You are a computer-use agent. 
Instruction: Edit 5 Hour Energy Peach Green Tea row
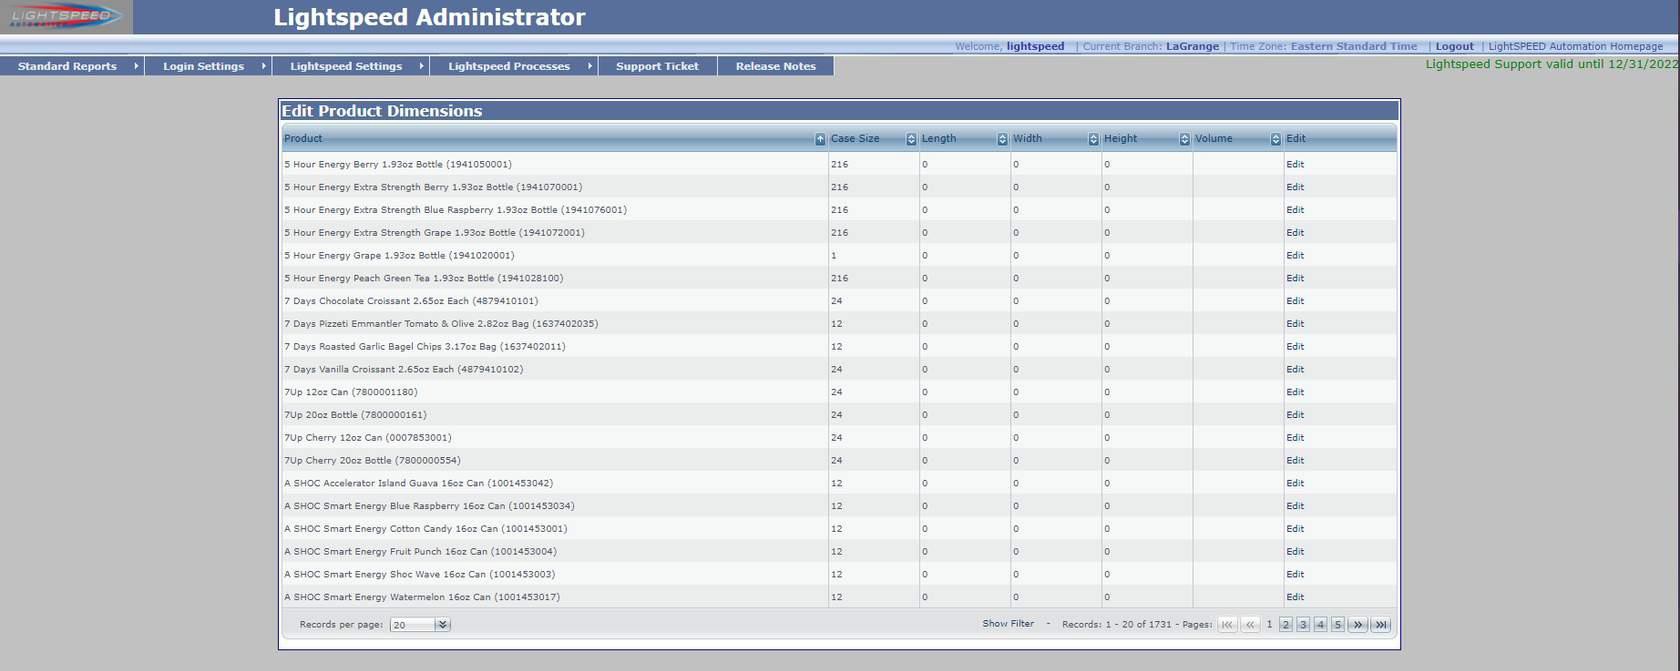1295,278
